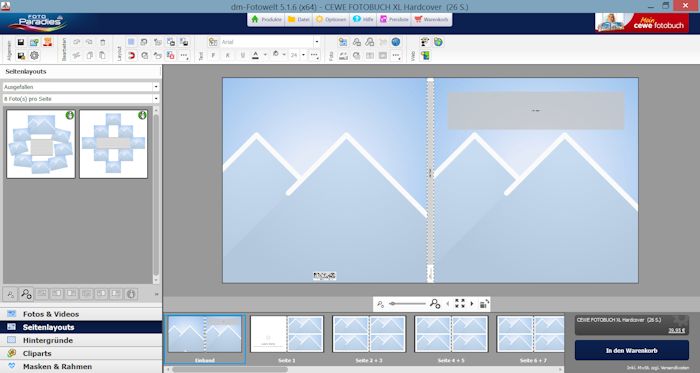Click the globe icon in Foto toolbar
The image size is (700, 373).
pyautogui.click(x=396, y=42)
